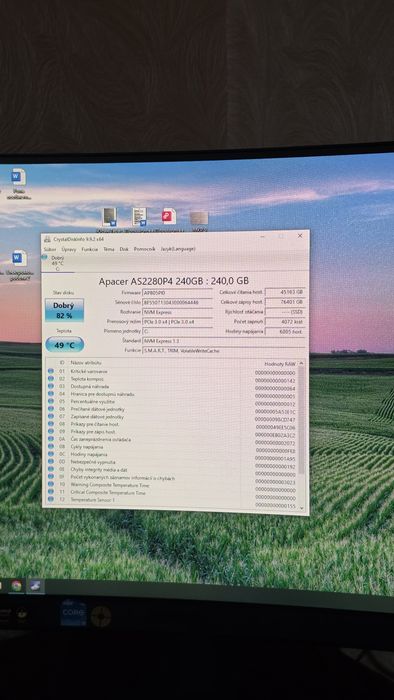The width and height of the screenshot is (394, 700).
Task: Click raw value 00000005A53E1C
Action: tap(275, 412)
